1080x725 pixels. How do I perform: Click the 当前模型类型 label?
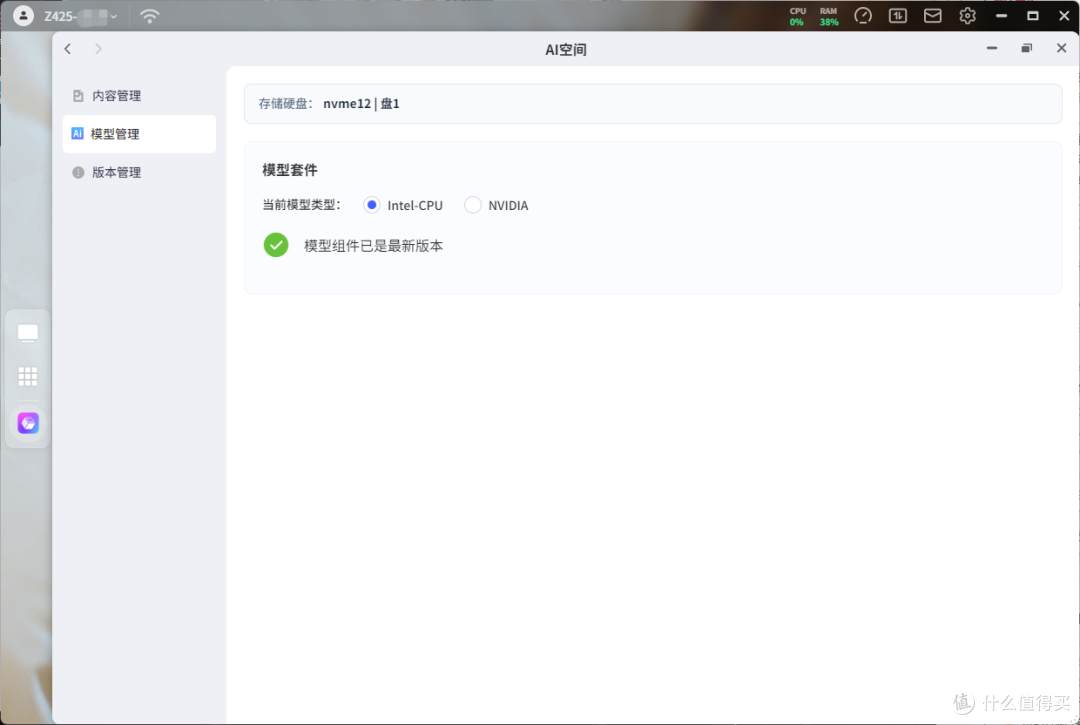point(301,204)
